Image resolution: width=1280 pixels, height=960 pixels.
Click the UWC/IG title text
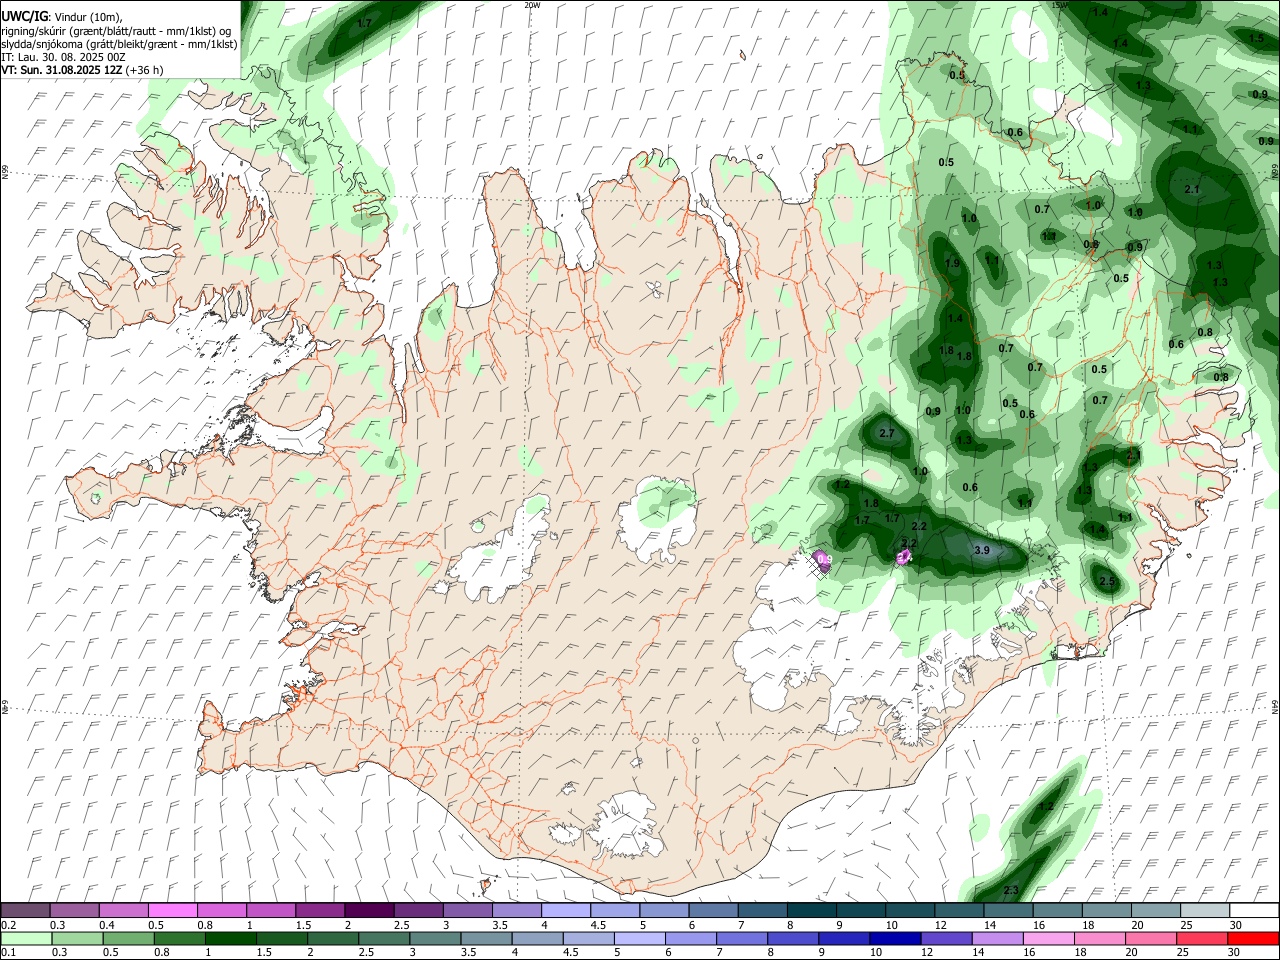click(x=23, y=15)
